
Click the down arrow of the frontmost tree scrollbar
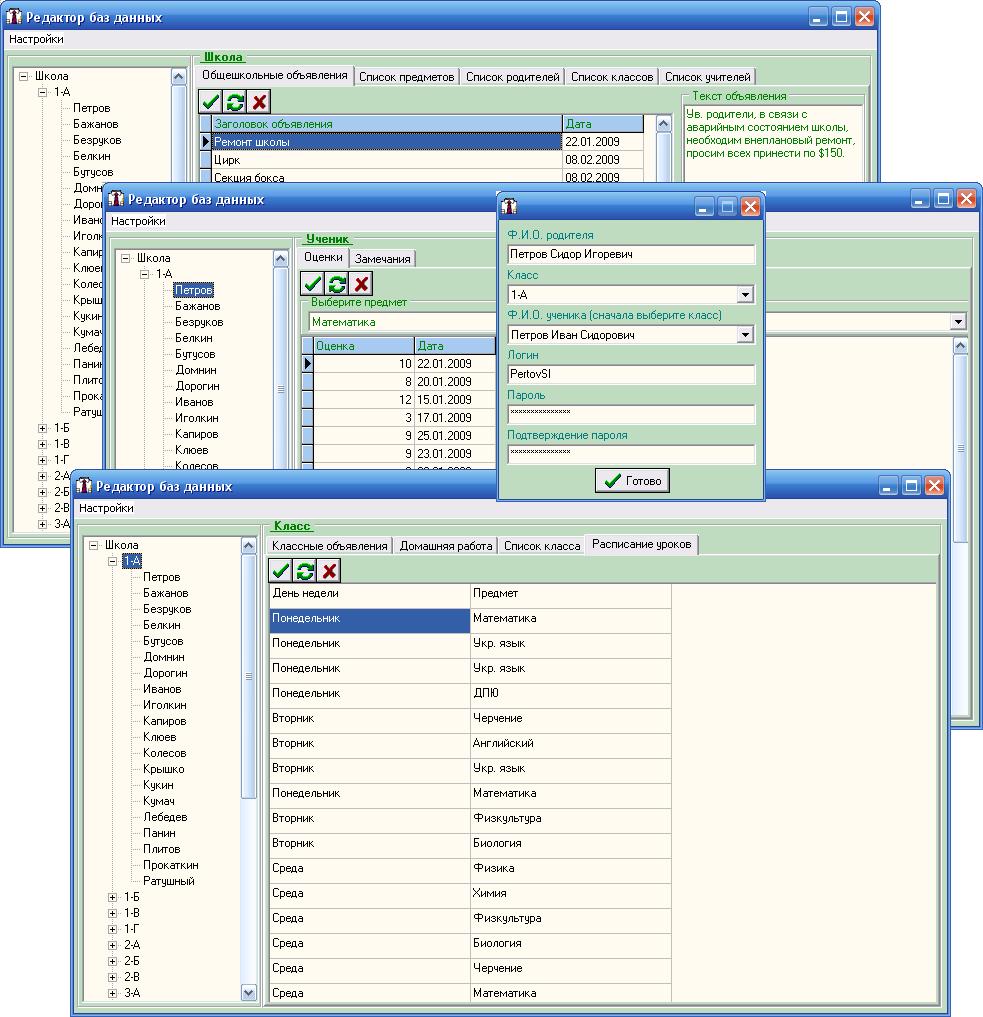coord(249,992)
